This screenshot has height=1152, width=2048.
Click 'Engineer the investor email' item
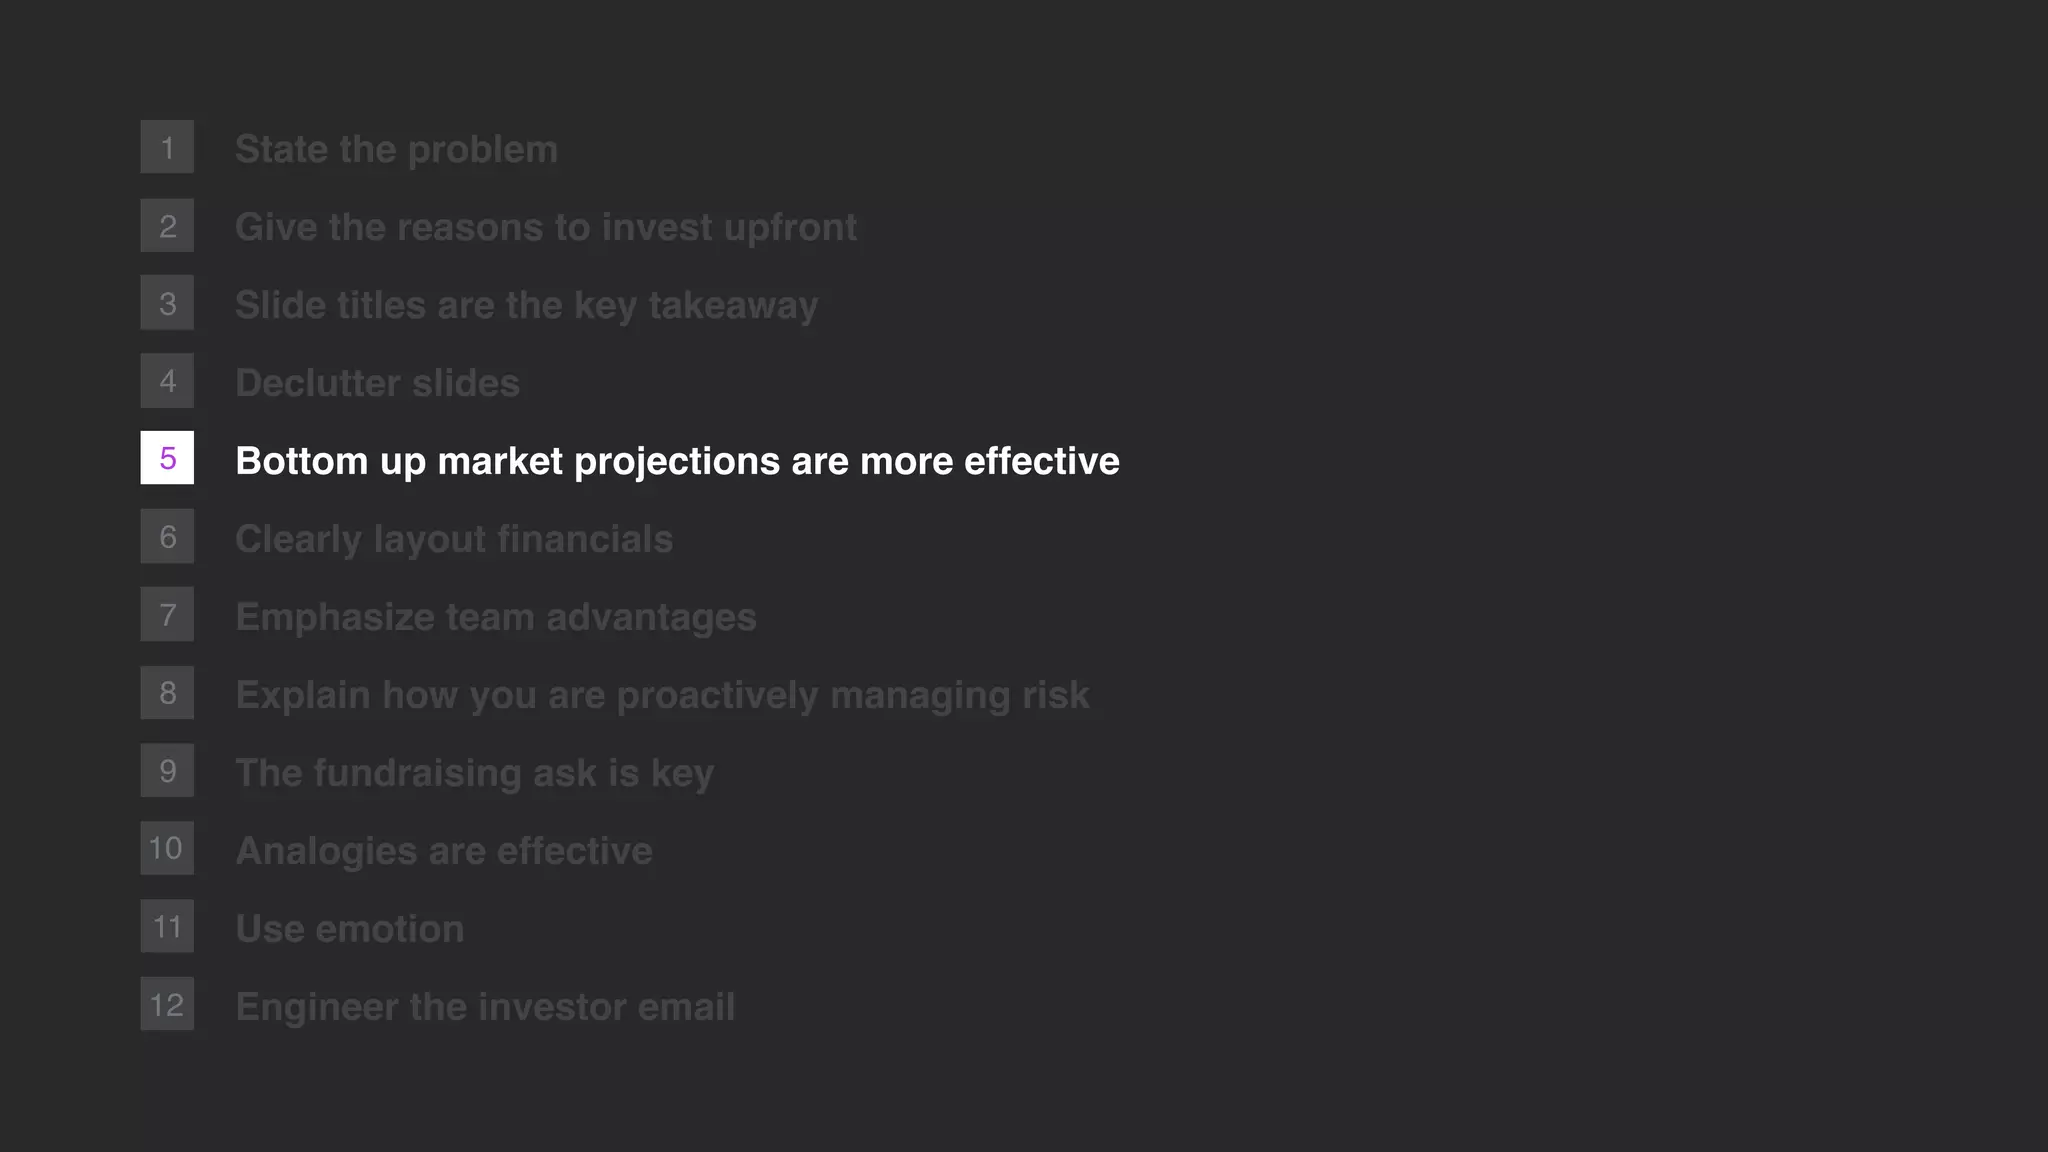click(x=485, y=1007)
